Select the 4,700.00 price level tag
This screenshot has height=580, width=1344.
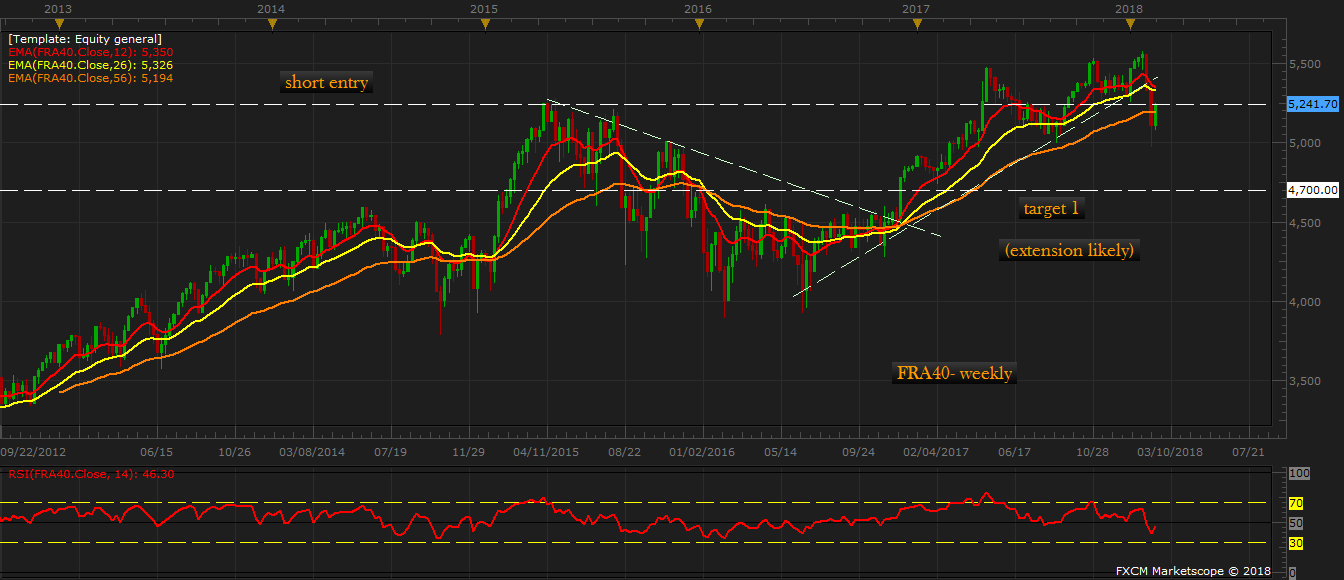click(x=1313, y=190)
